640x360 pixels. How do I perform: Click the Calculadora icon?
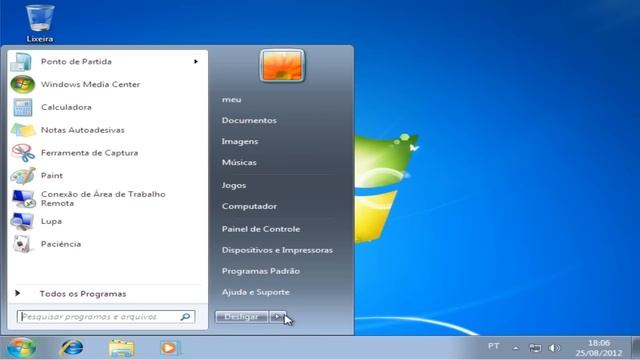click(x=22, y=107)
